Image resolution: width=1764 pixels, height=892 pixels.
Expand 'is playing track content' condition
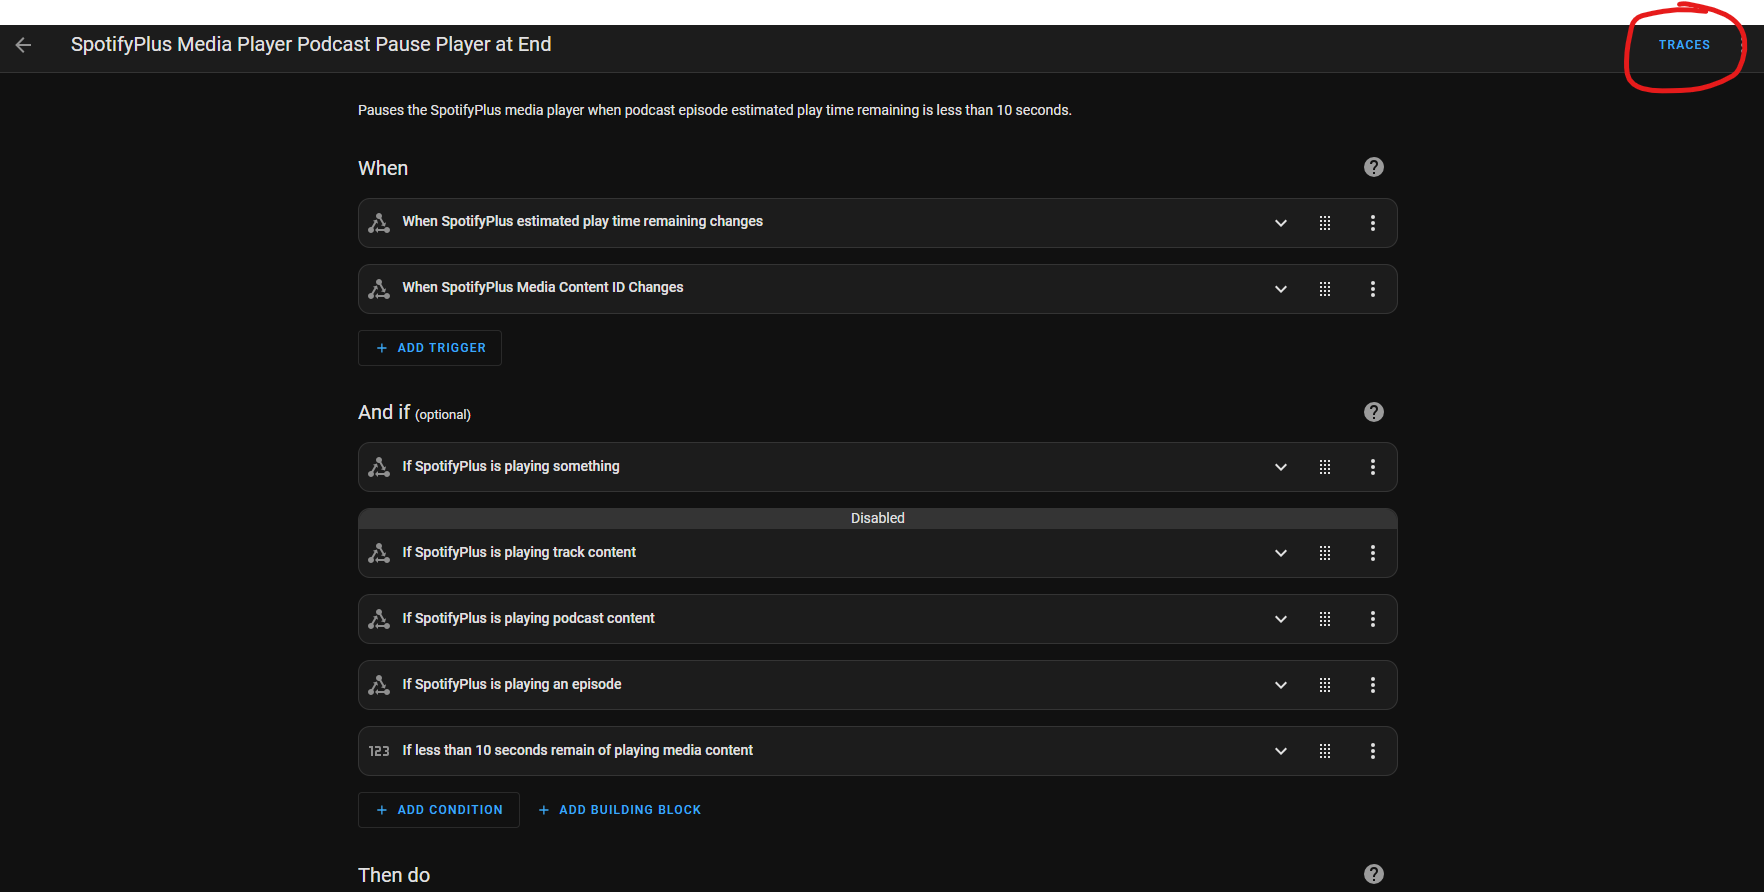pyautogui.click(x=1281, y=553)
